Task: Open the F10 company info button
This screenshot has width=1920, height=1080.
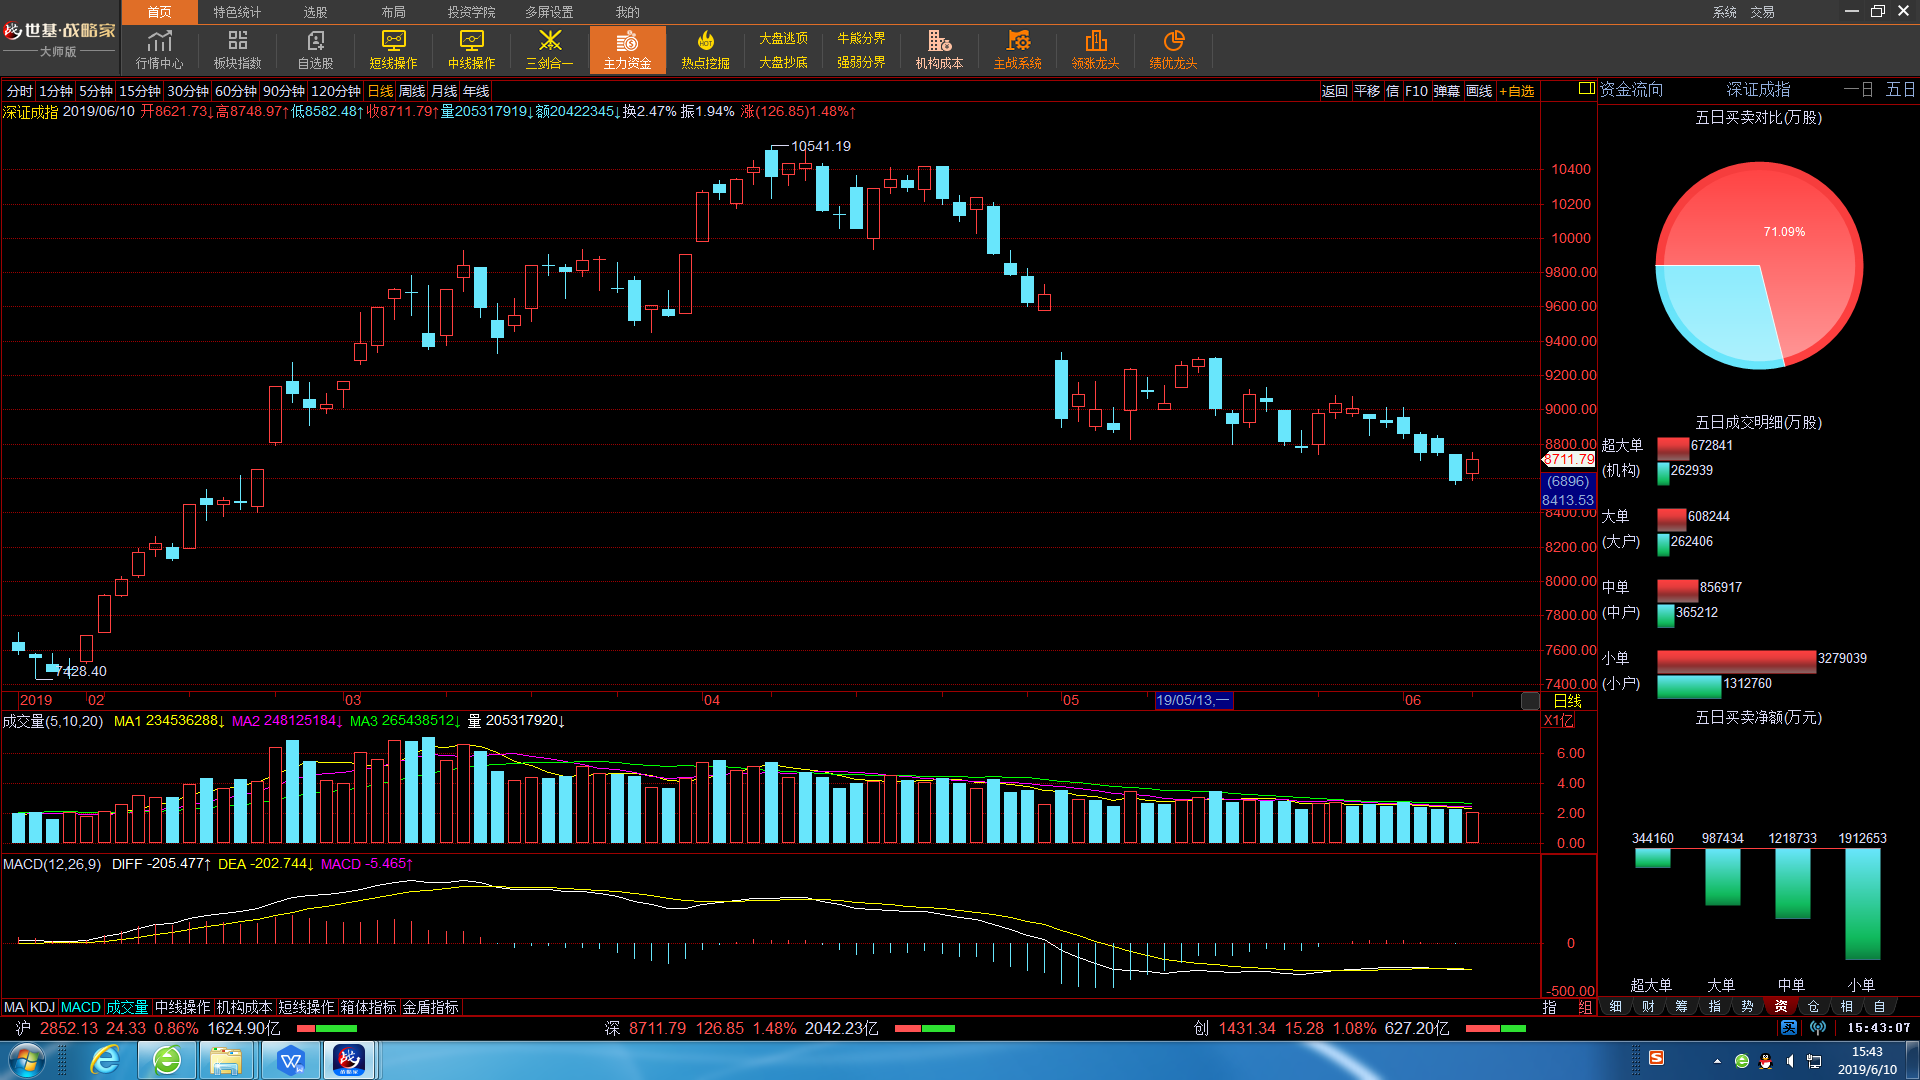Action: coord(1416,91)
